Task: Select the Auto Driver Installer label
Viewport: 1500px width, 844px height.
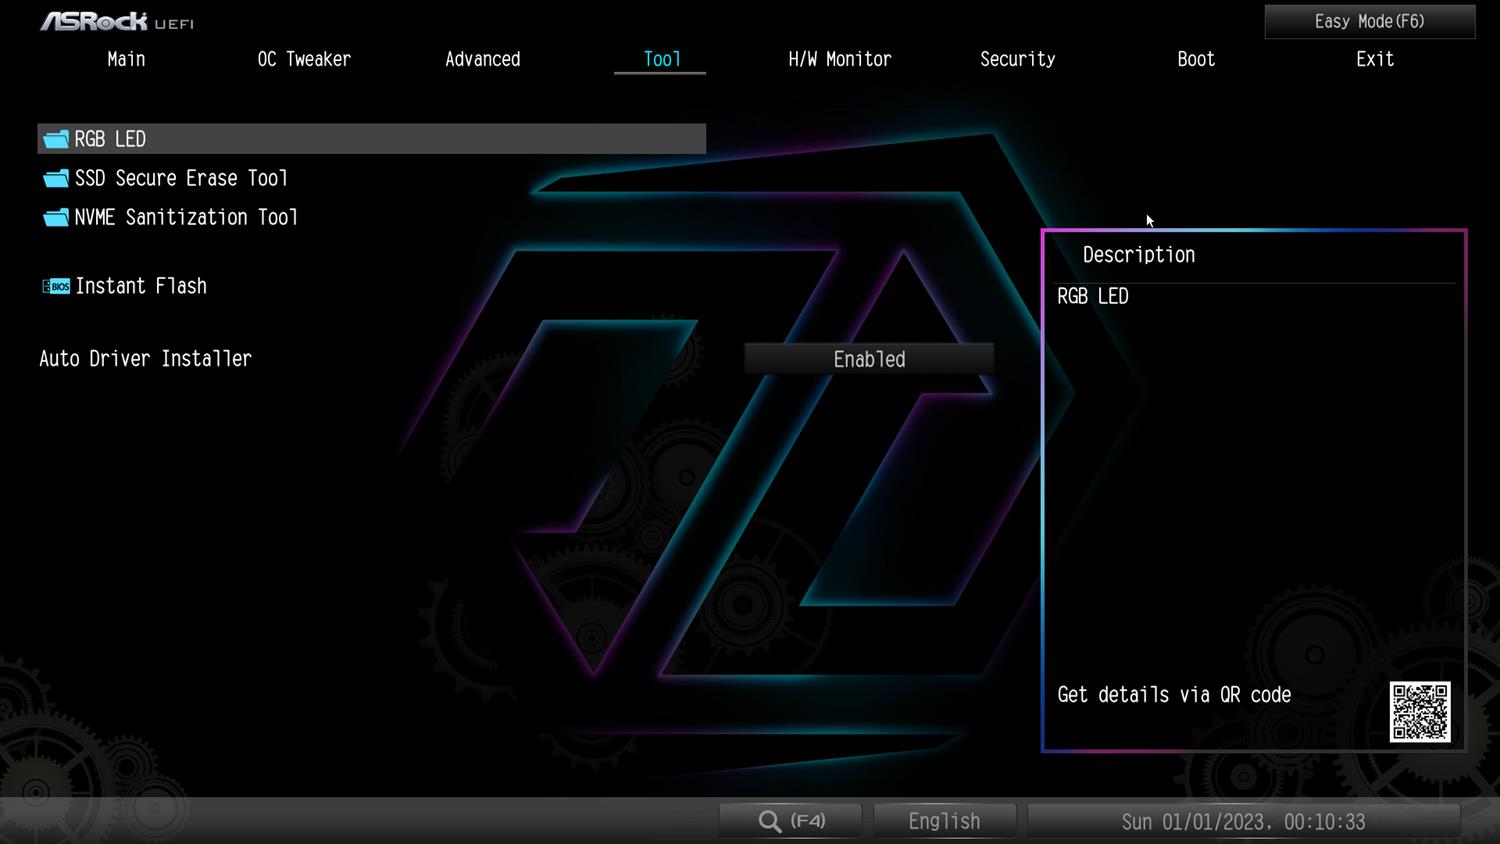Action: (145, 359)
